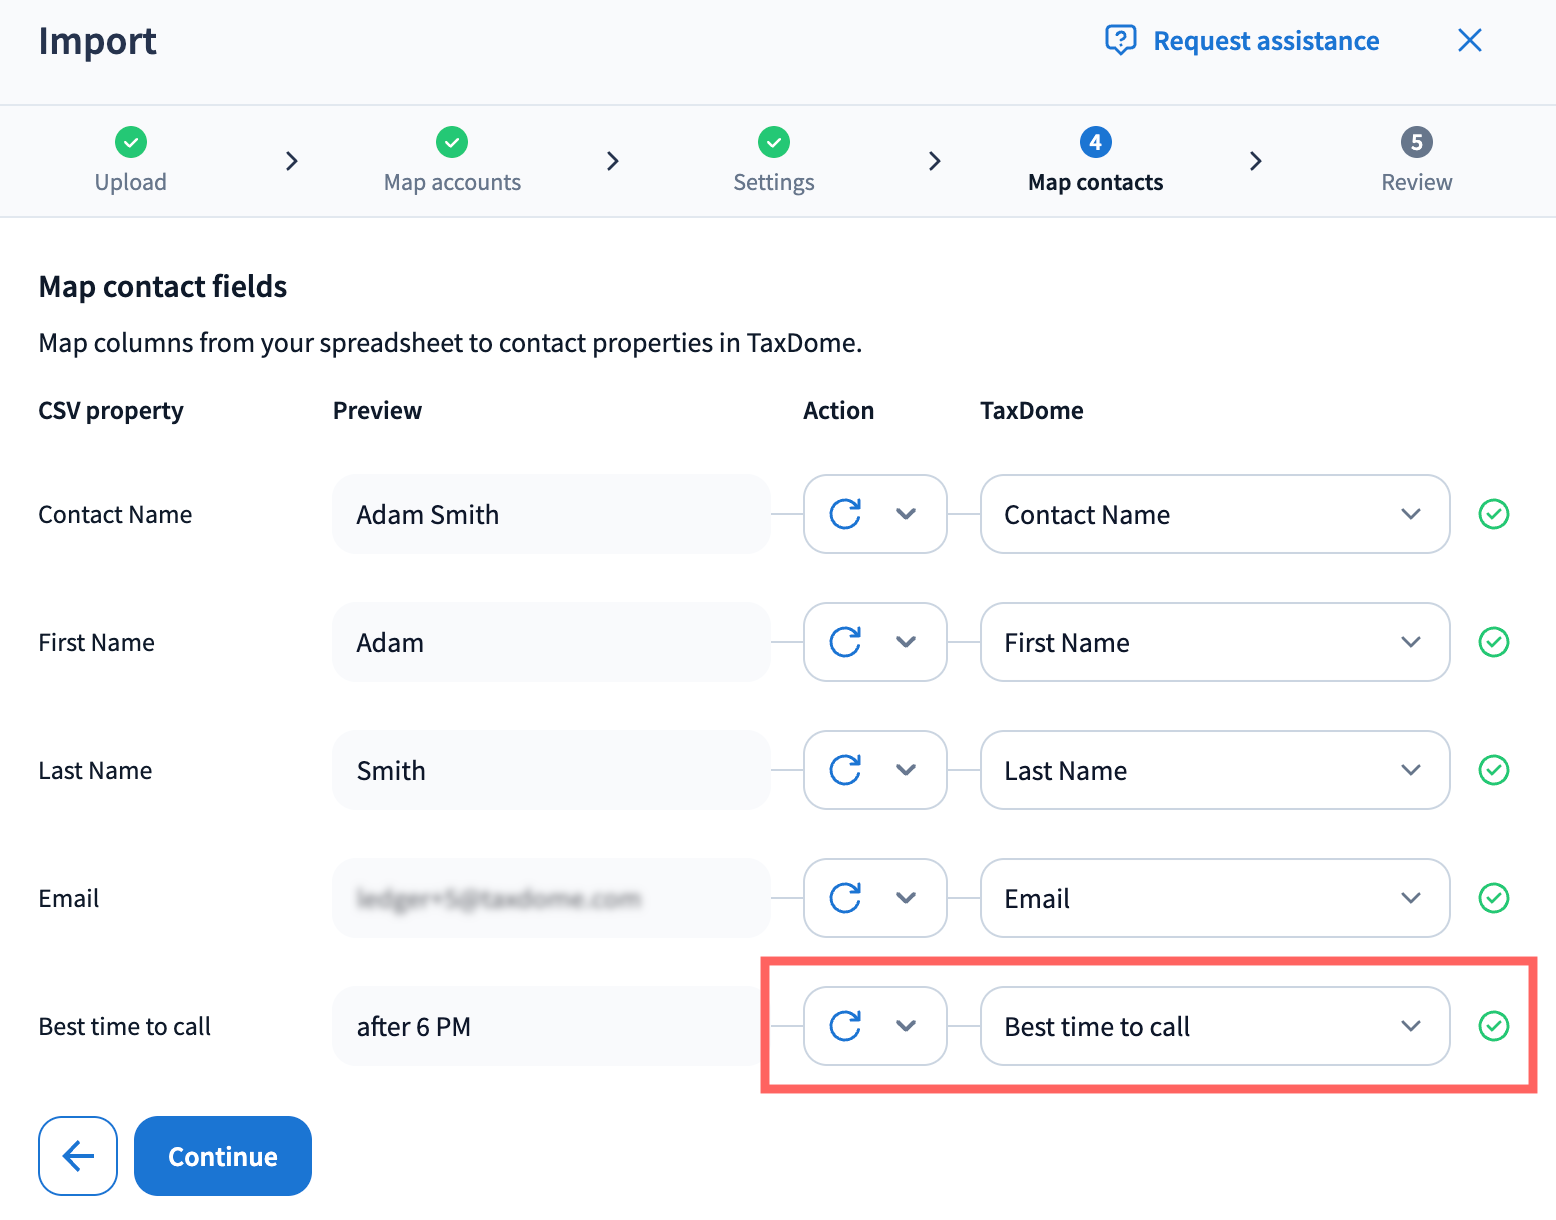Open the action dropdown for Last Name row

(875, 770)
